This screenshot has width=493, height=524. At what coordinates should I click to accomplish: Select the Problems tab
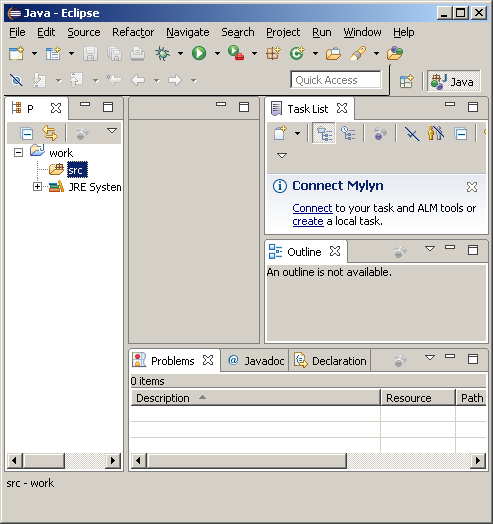click(173, 361)
